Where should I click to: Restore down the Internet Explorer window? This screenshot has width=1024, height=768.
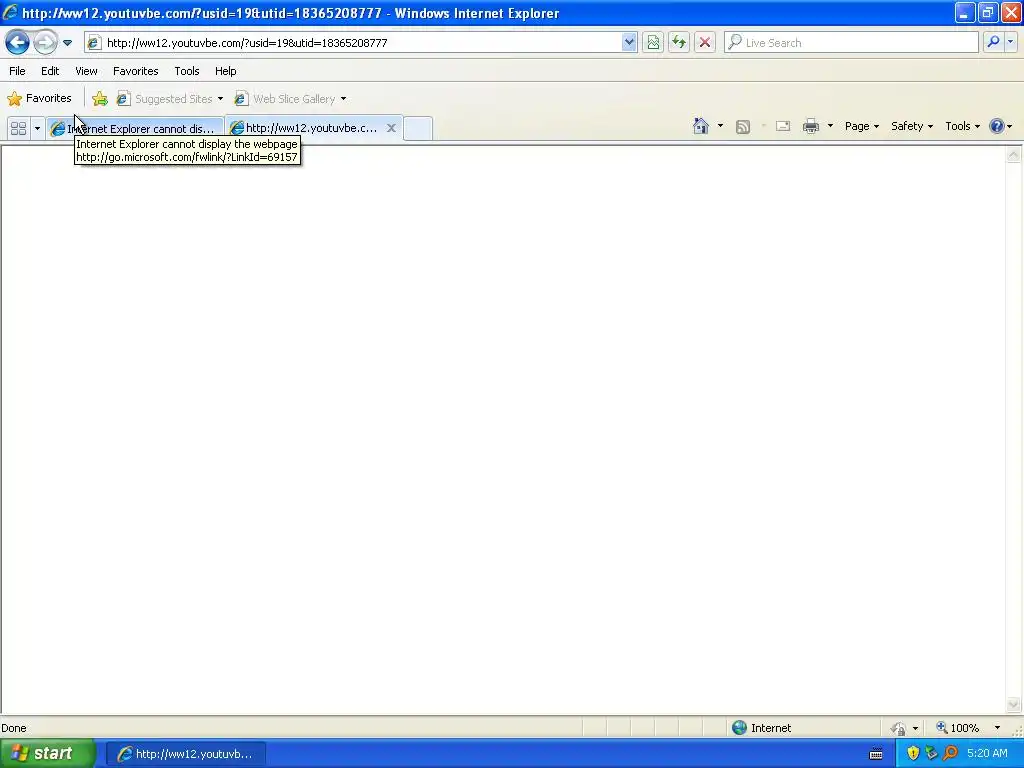point(987,12)
